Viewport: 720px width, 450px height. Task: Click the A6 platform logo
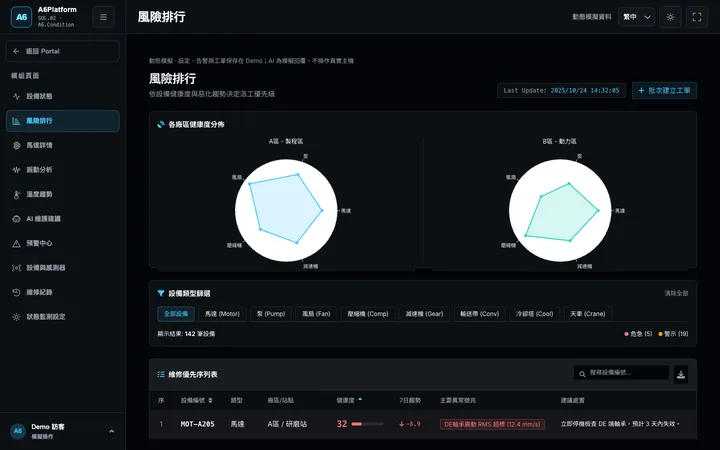pos(21,17)
